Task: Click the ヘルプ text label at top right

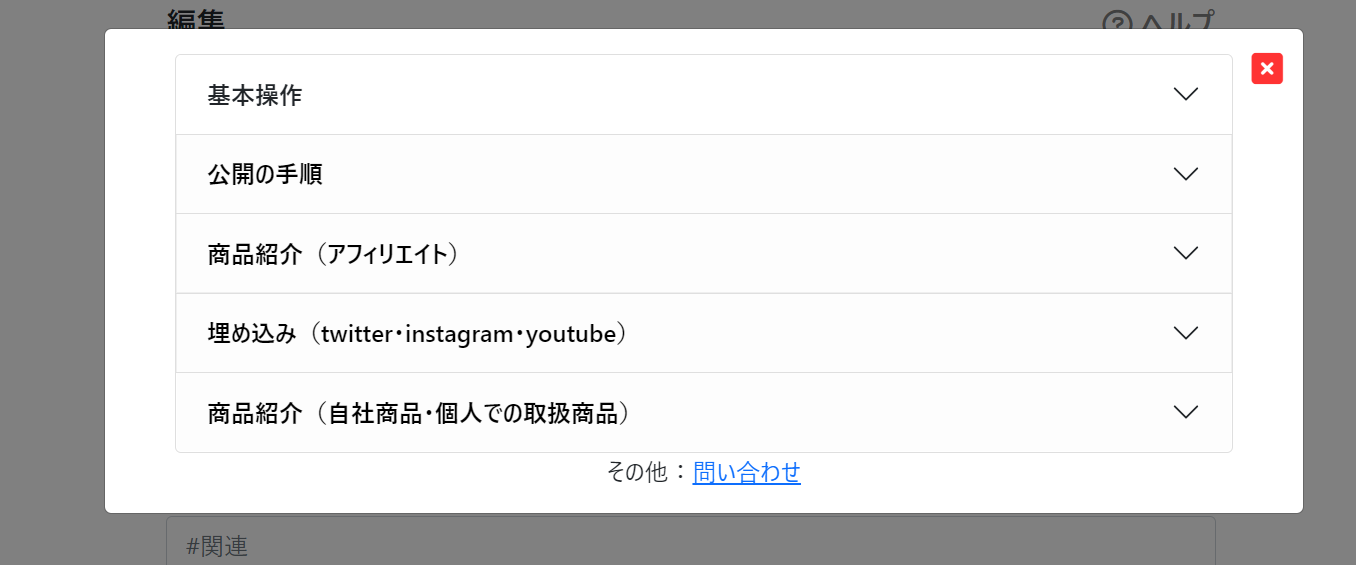Action: [1177, 20]
